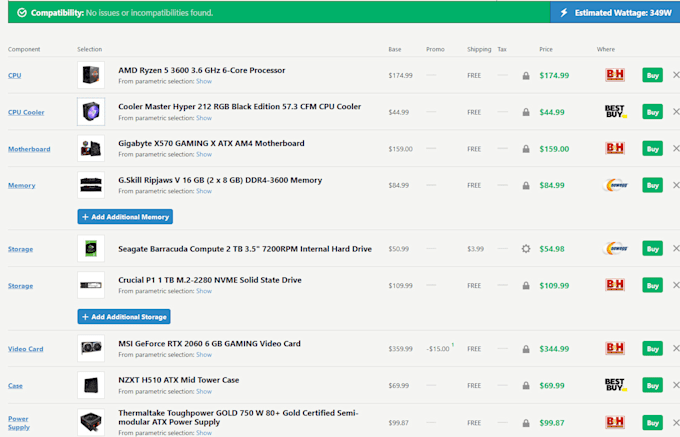Show parametric selection for the Video Card
Screen dimensions: 680x437
pyautogui.click(x=204, y=355)
